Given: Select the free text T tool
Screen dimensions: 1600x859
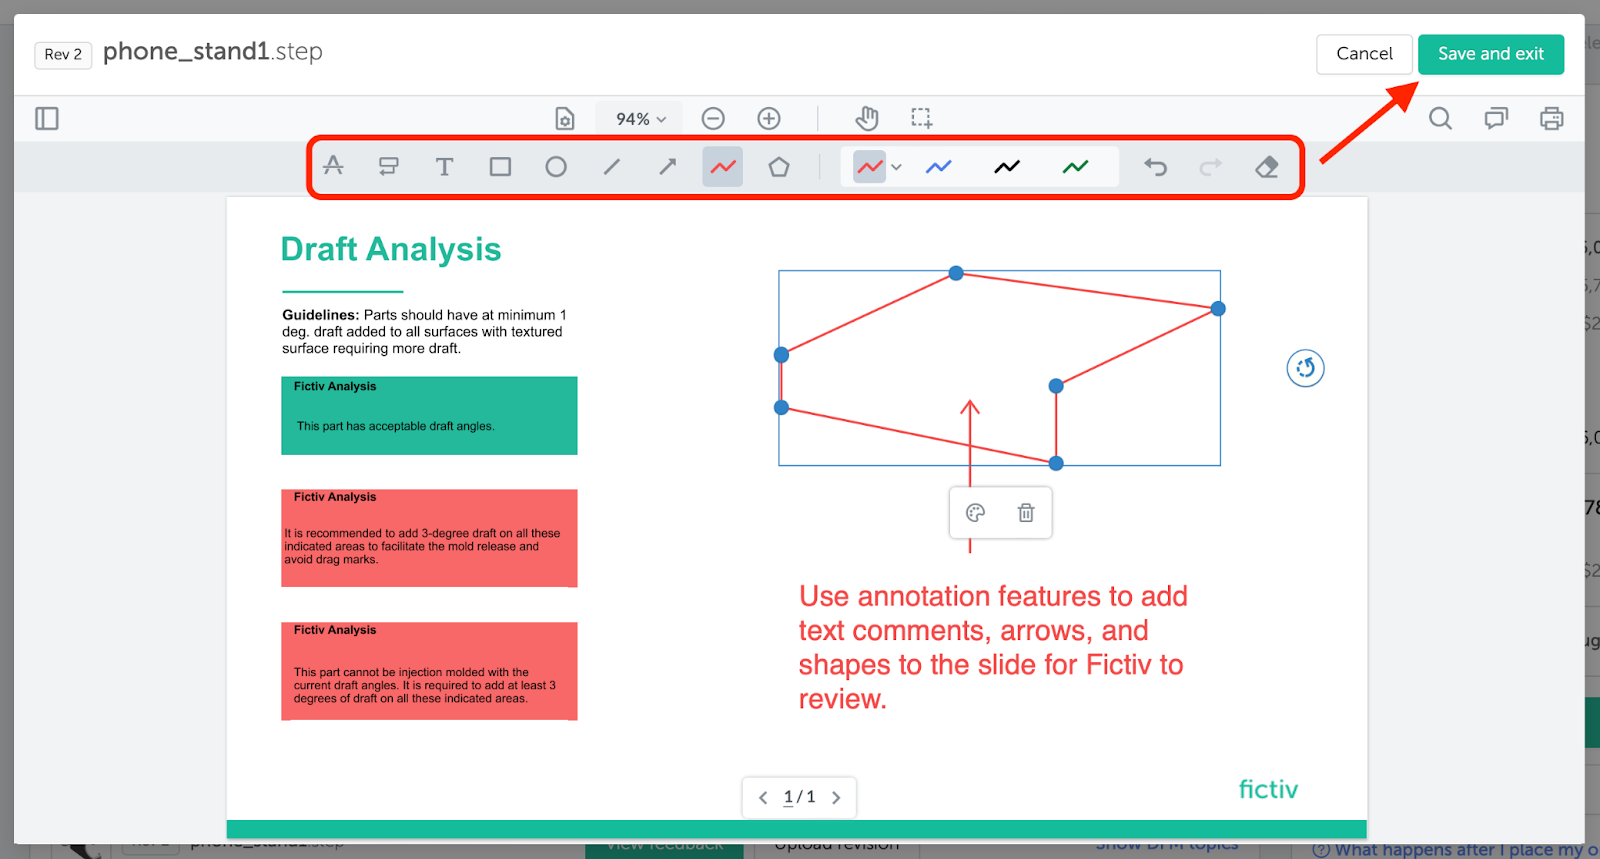Looking at the screenshot, I should [445, 166].
